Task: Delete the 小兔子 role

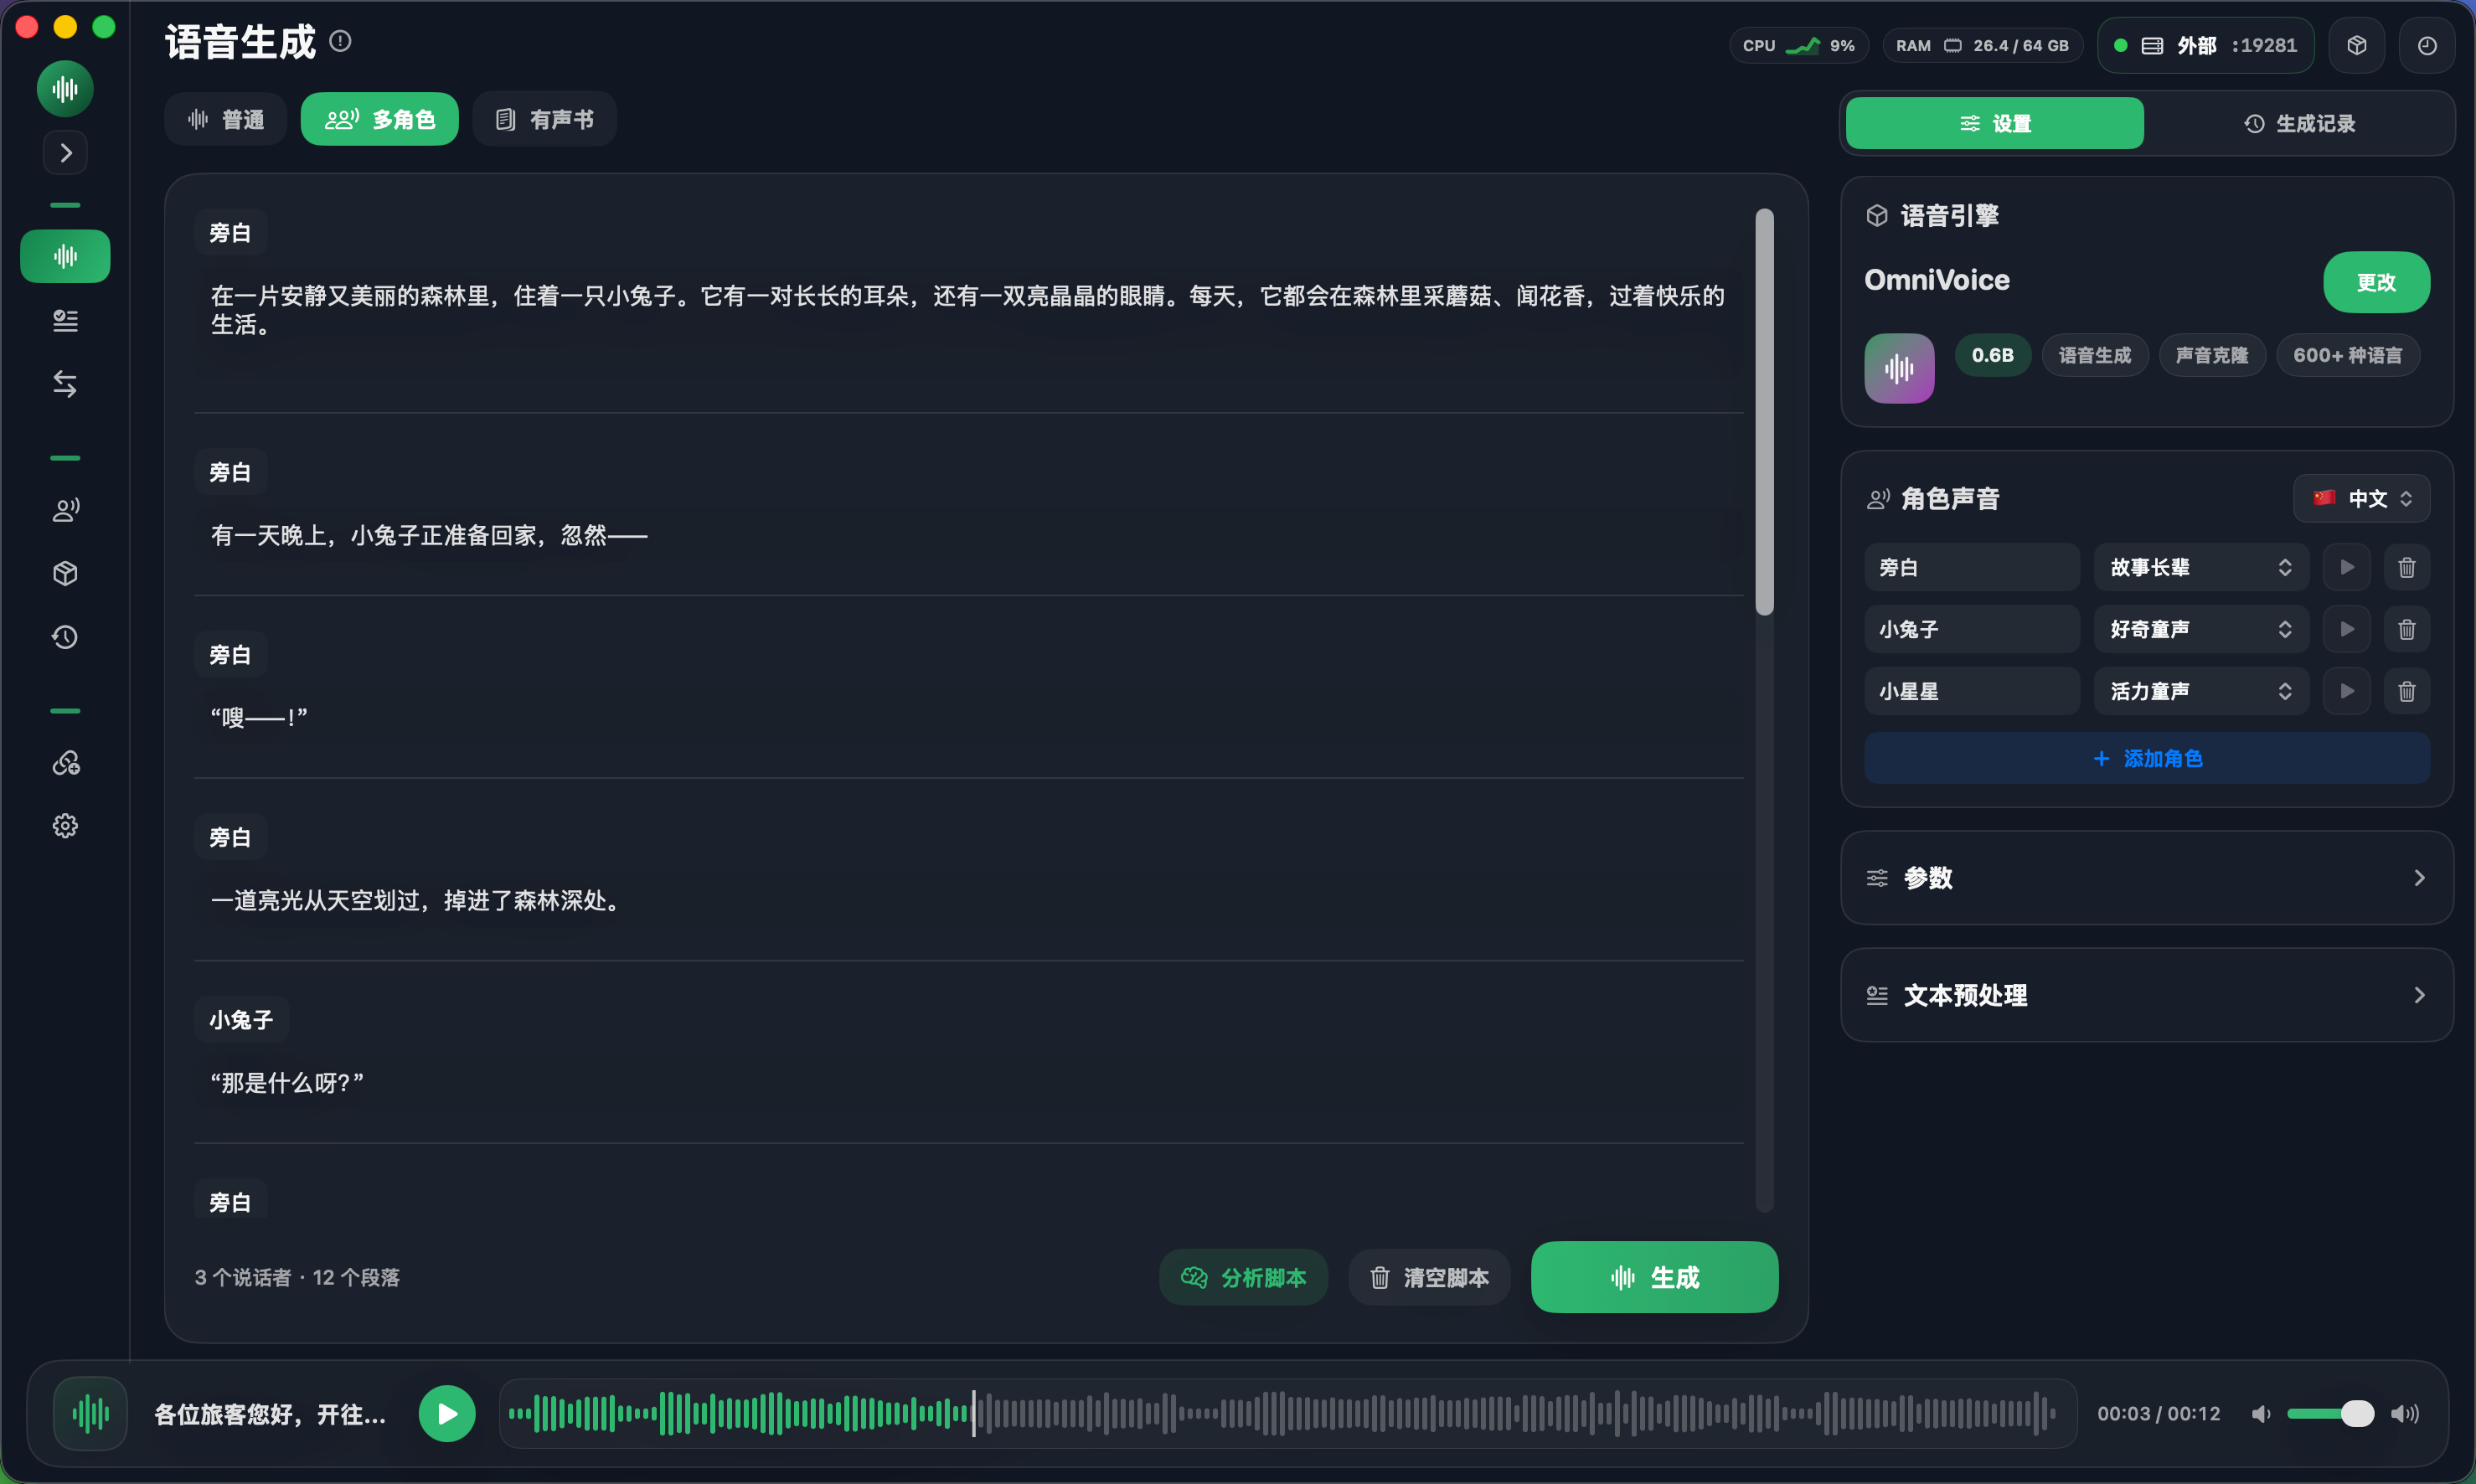Action: point(2407,630)
